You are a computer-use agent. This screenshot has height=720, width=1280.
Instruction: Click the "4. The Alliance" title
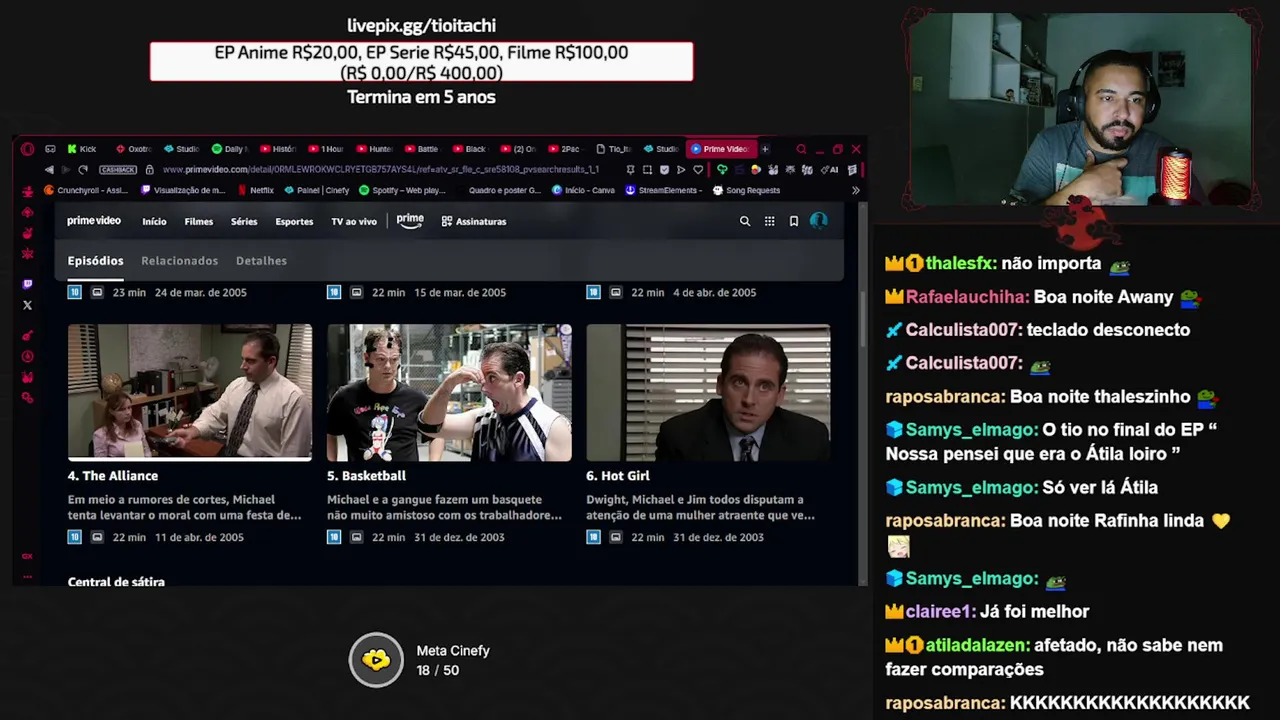click(x=113, y=476)
